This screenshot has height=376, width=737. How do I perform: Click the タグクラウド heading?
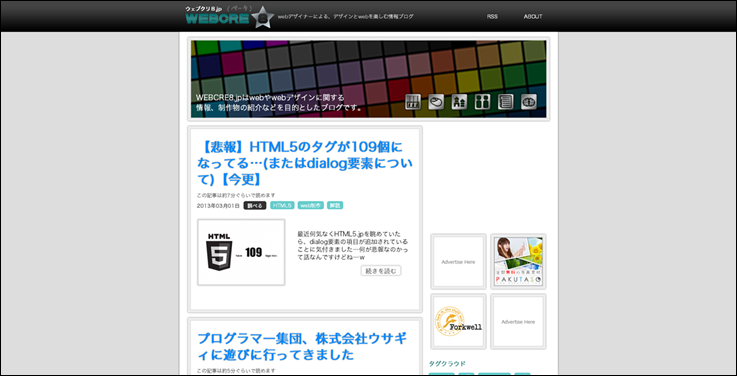(x=447, y=363)
